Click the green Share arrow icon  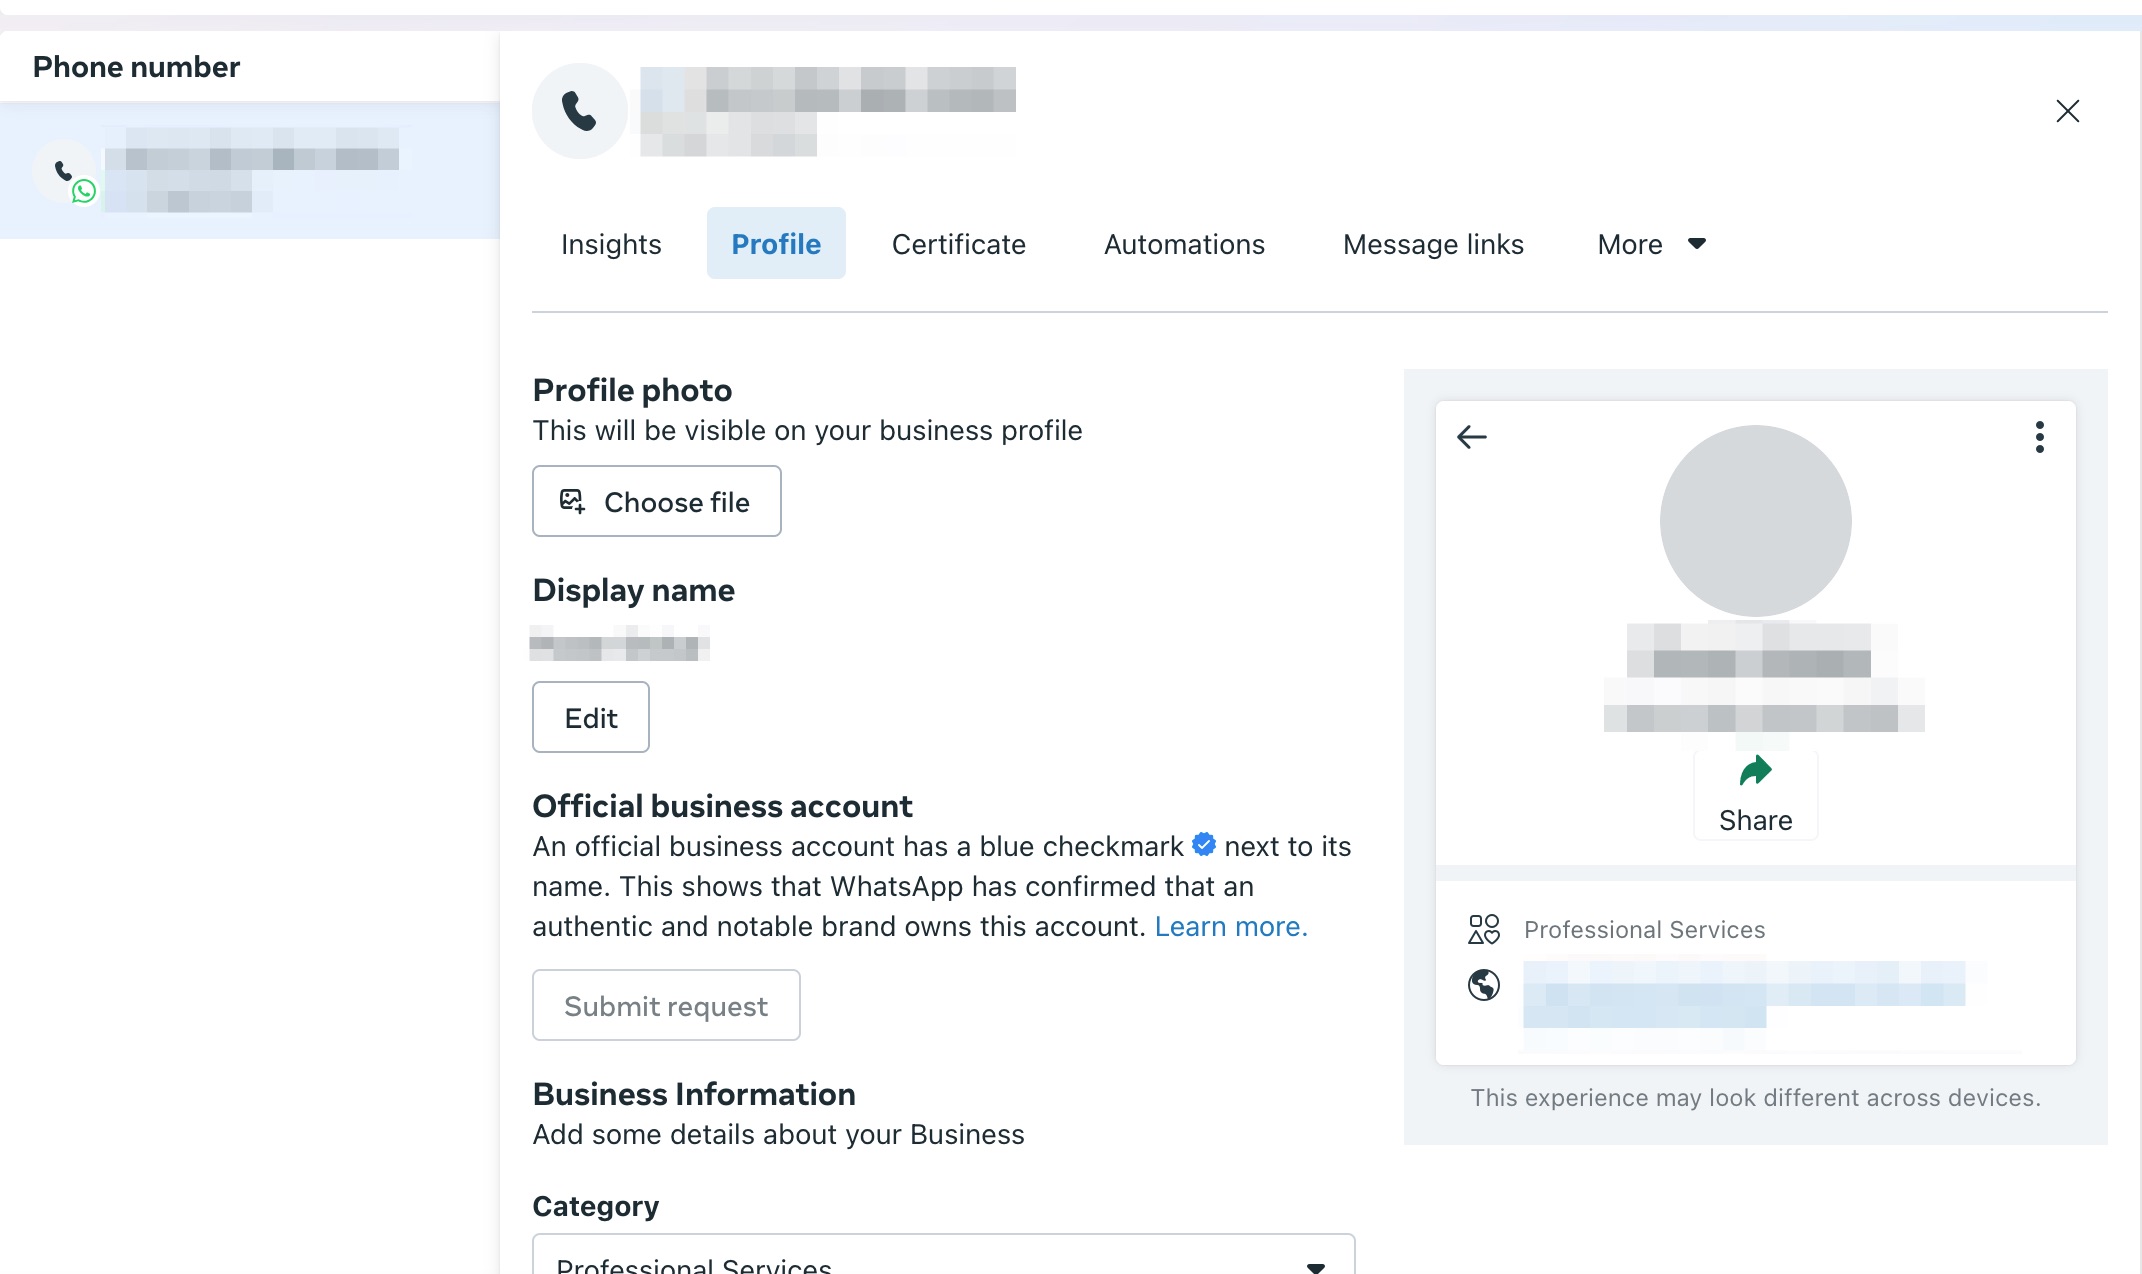tap(1755, 771)
